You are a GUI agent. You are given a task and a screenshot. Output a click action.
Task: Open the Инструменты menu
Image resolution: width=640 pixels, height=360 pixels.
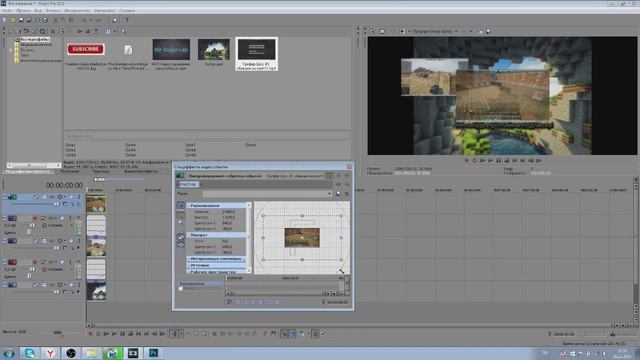point(77,11)
